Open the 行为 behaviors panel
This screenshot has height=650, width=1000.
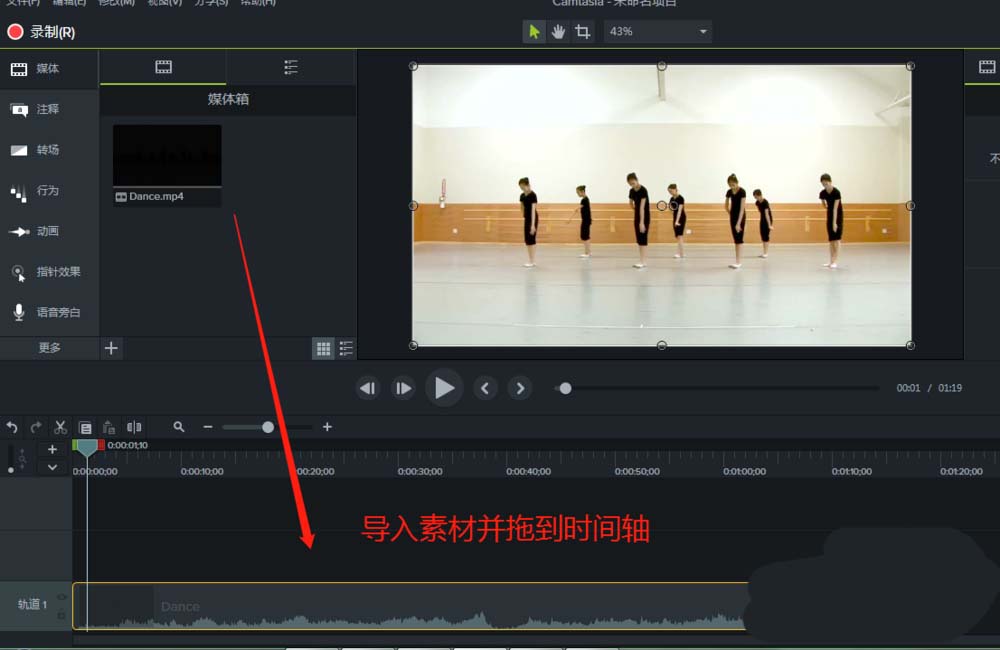click(48, 191)
